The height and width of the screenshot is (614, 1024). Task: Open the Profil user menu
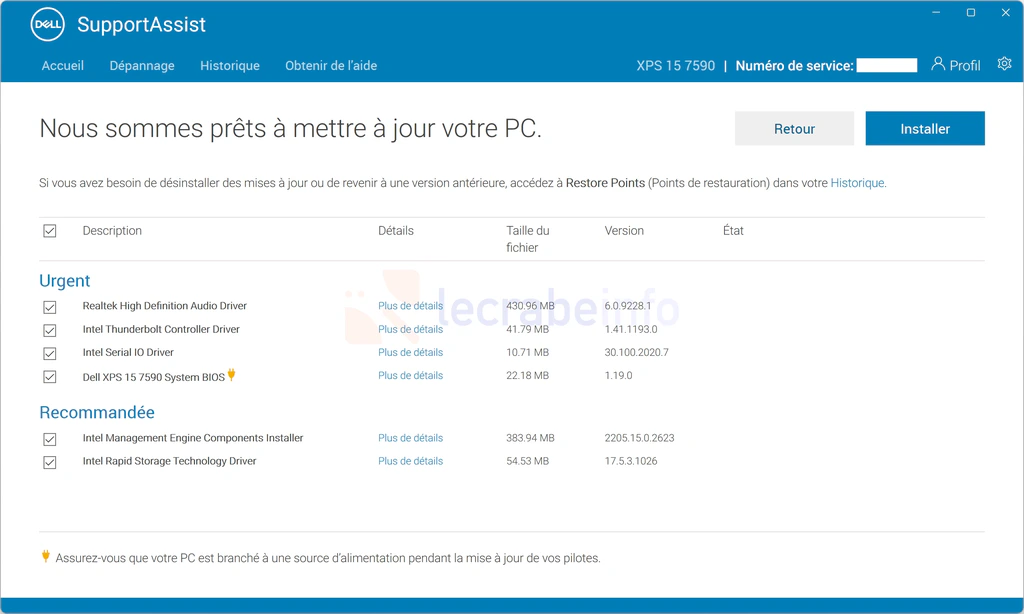click(x=955, y=65)
